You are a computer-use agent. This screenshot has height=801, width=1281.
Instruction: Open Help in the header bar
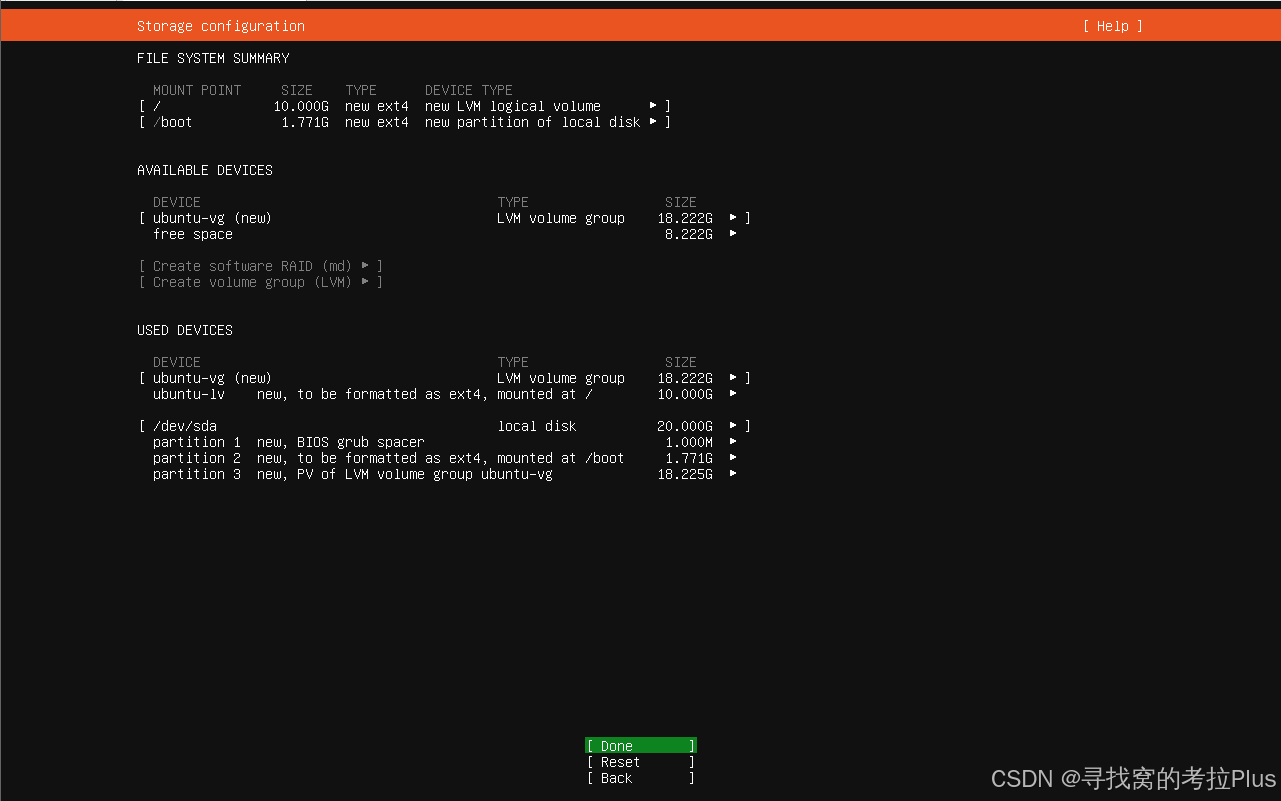(x=1112, y=26)
